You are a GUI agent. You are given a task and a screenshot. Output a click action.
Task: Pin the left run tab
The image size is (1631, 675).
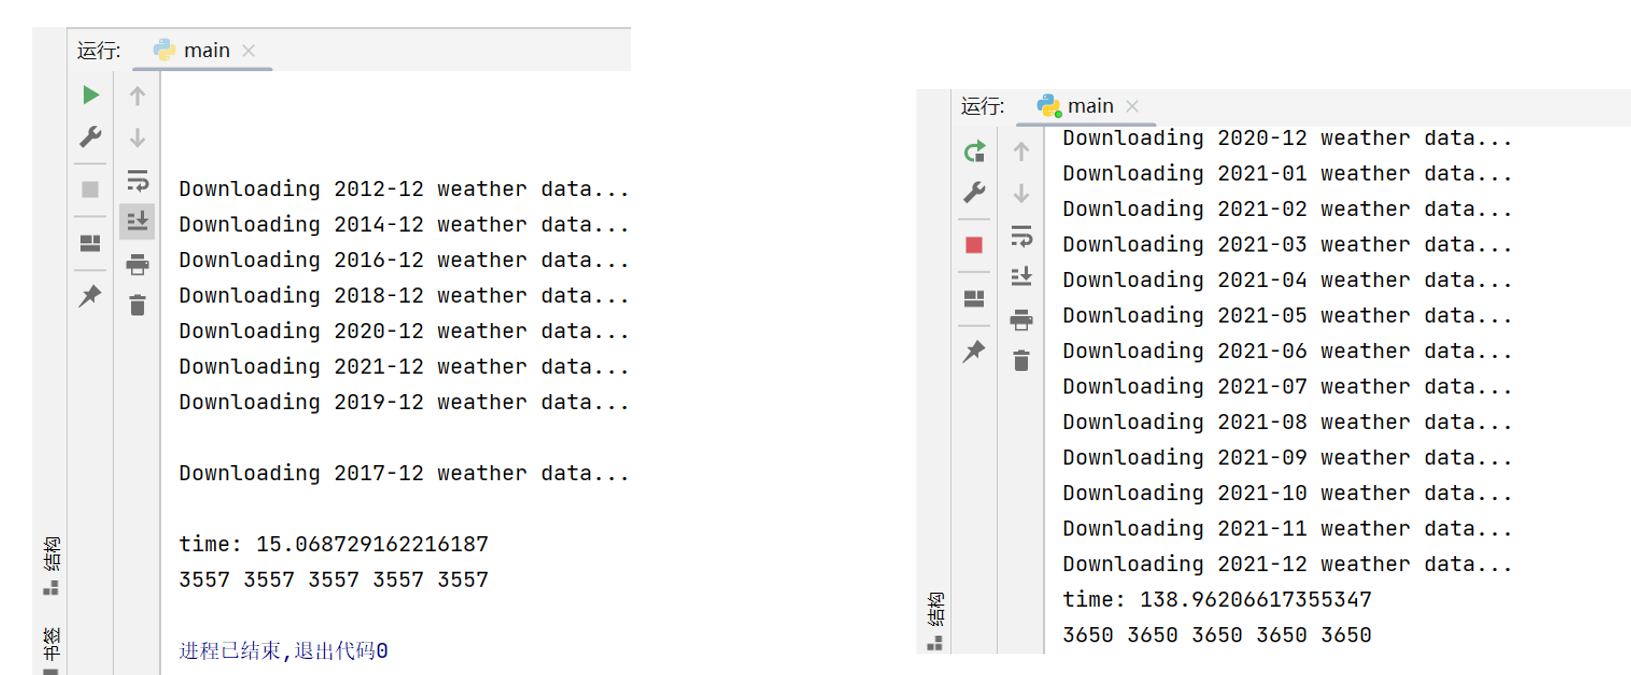(x=90, y=295)
